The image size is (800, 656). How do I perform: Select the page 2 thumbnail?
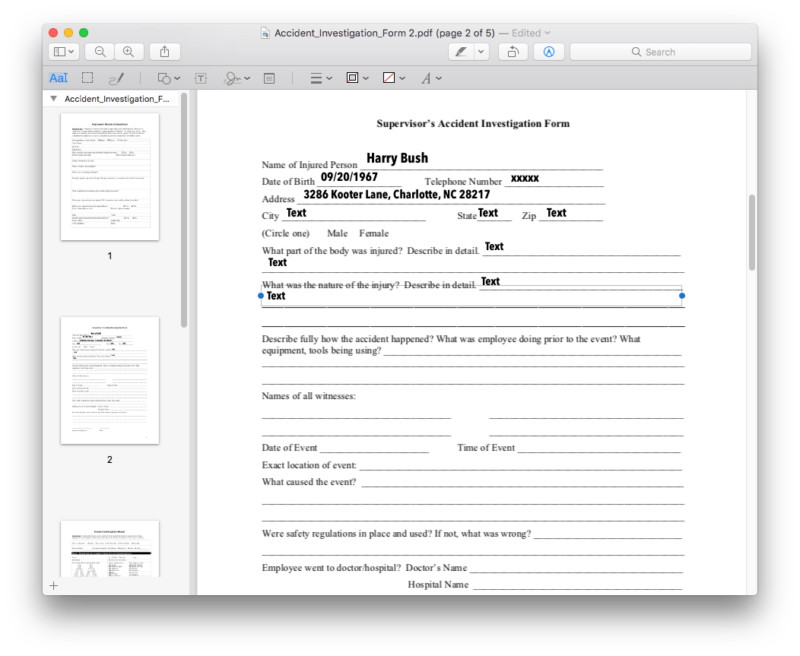pyautogui.click(x=110, y=380)
